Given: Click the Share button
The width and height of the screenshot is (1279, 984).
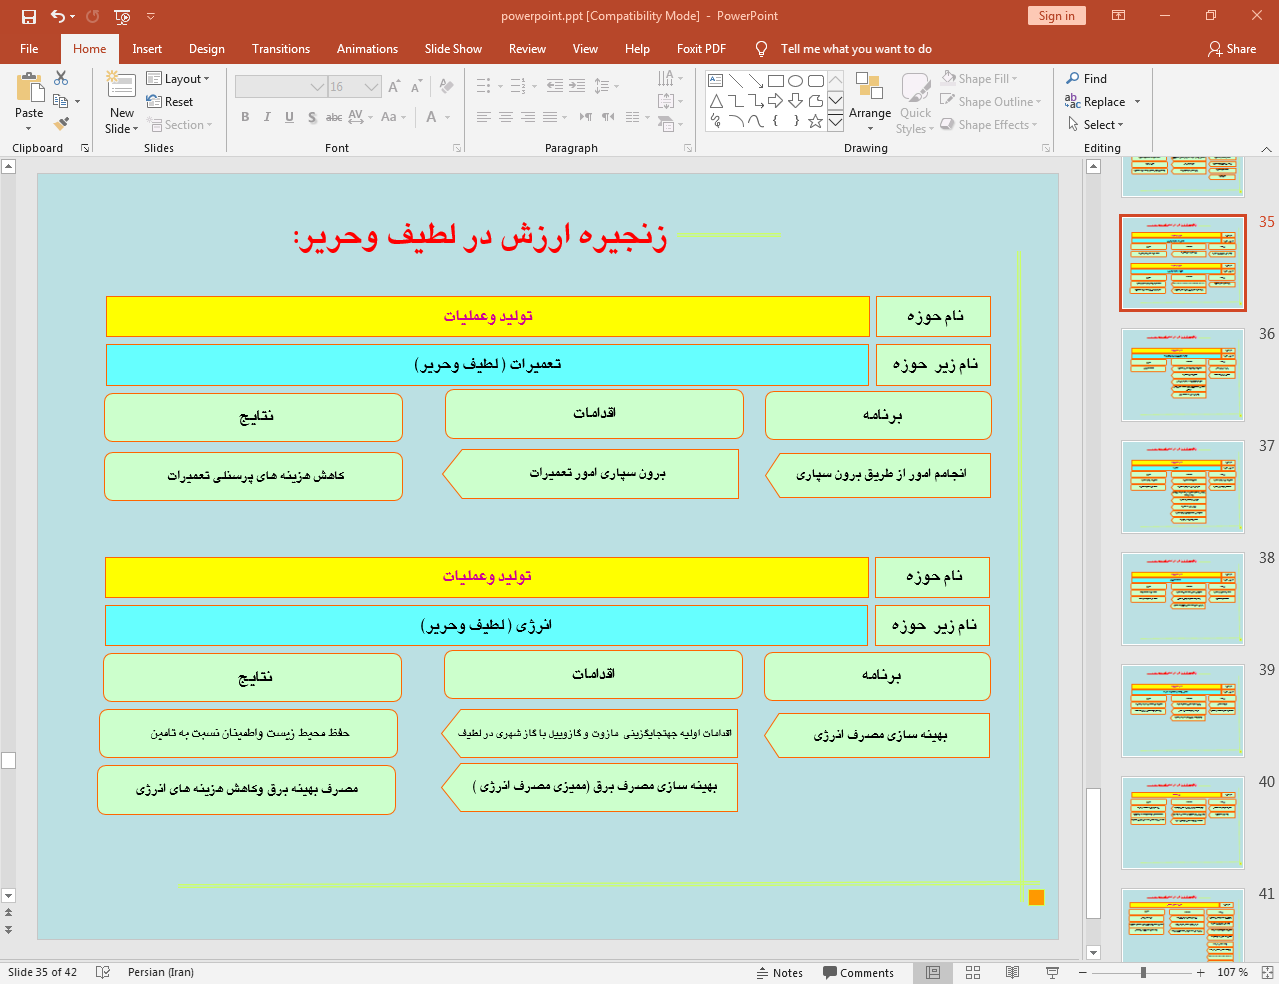Looking at the screenshot, I should click(1232, 48).
